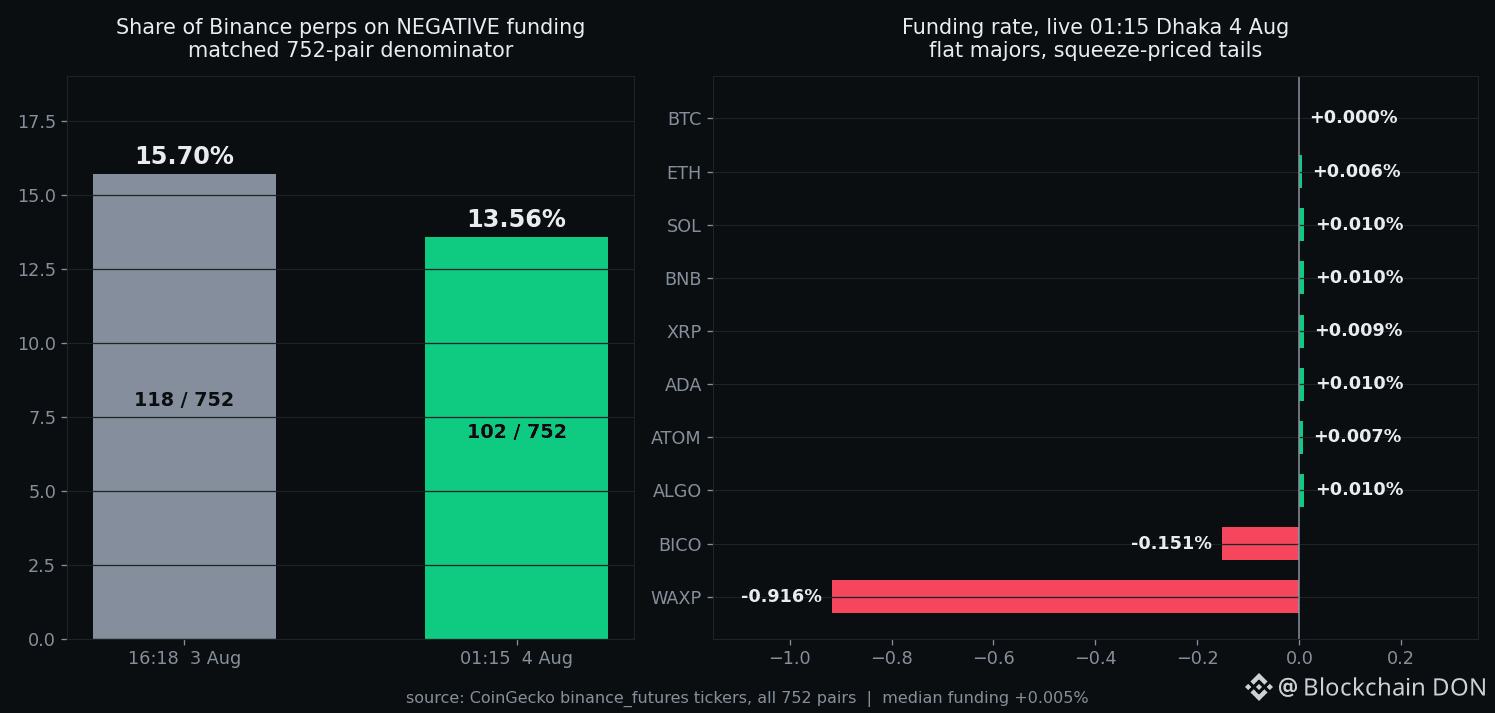Click the "+0.009%" XRP funding value
Image resolution: width=1495 pixels, height=713 pixels.
1359,331
